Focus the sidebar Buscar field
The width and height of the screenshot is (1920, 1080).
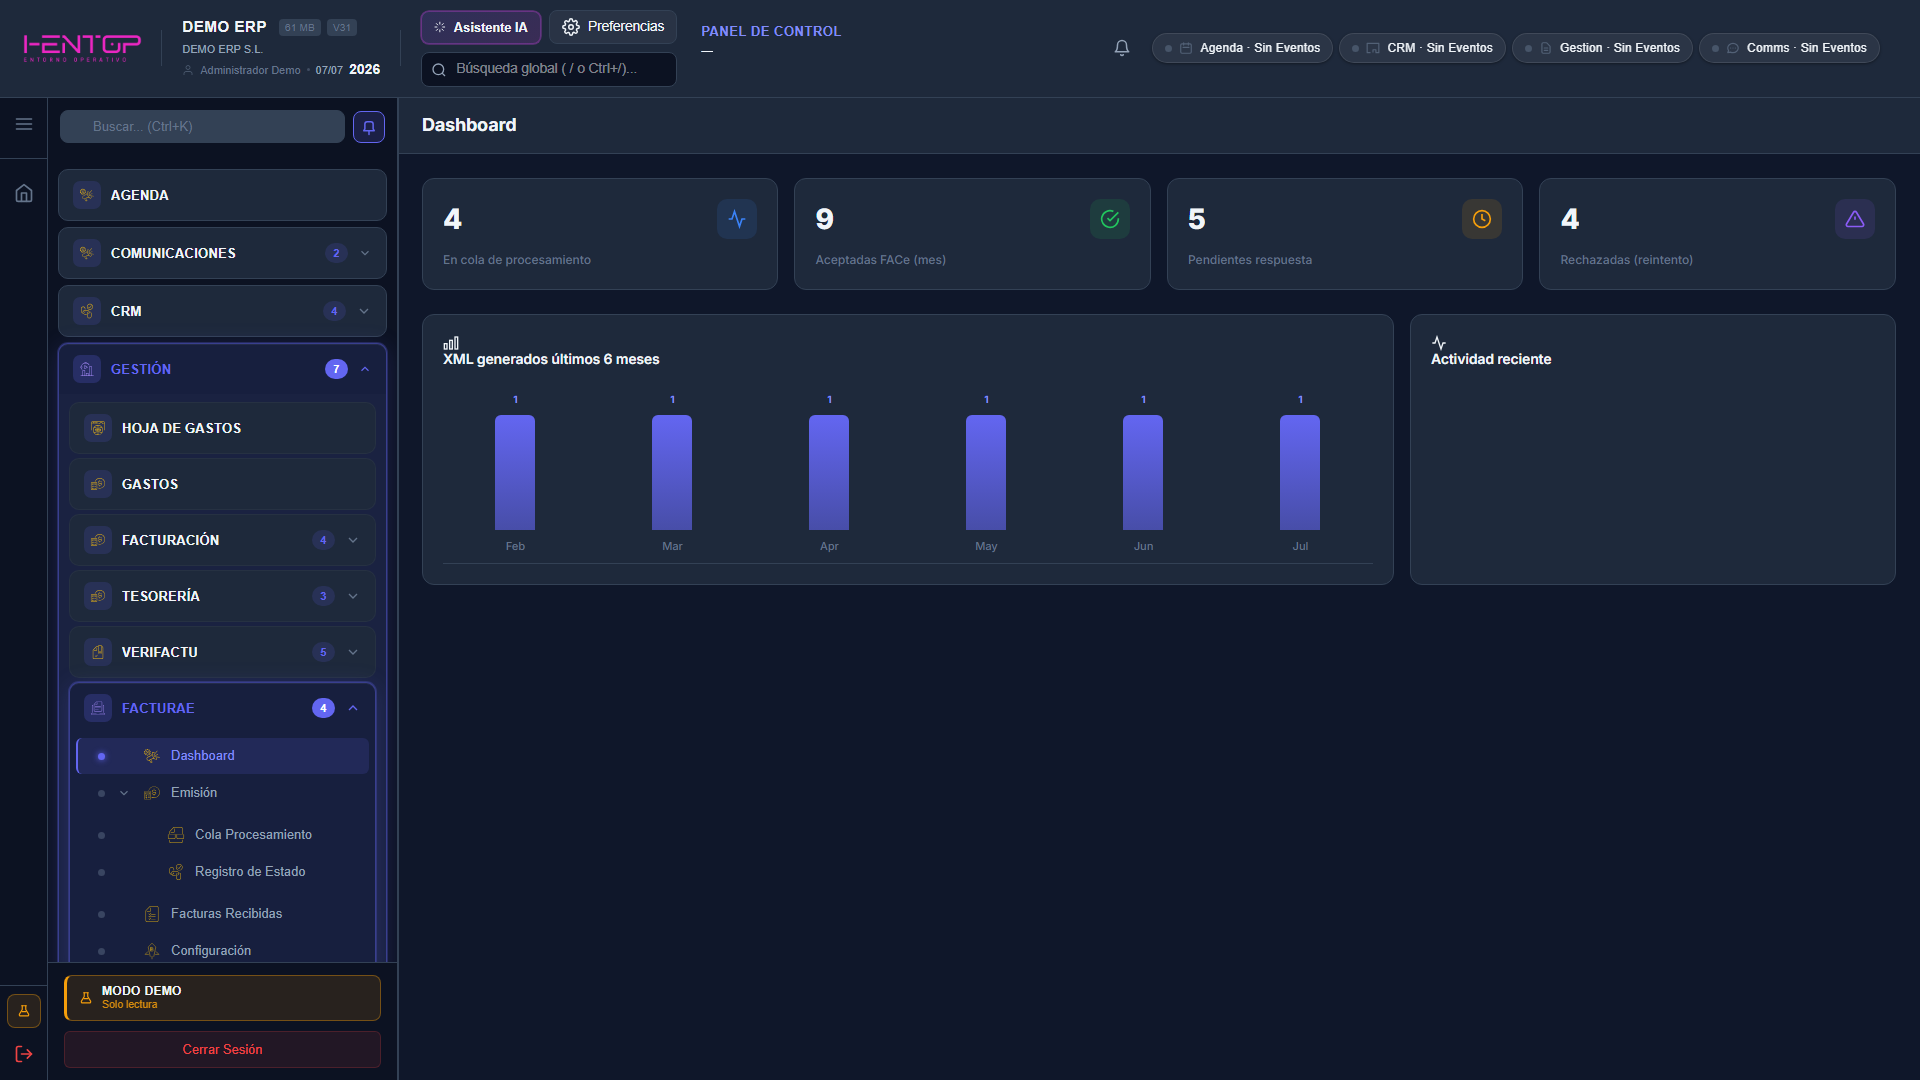202,127
